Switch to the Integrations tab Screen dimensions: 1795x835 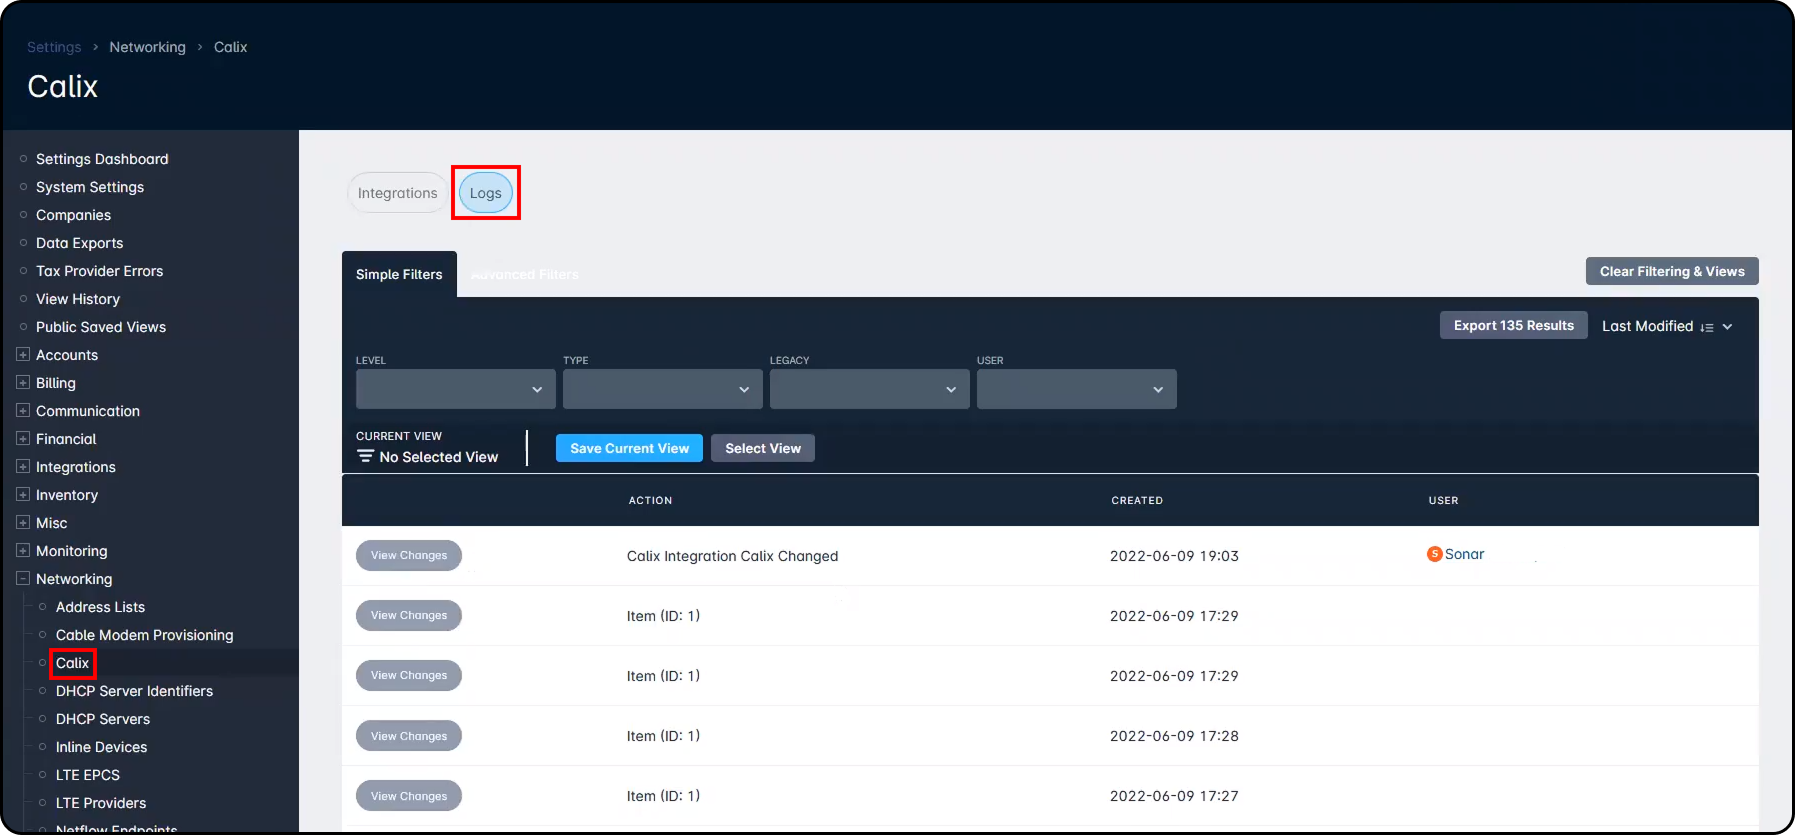click(398, 193)
